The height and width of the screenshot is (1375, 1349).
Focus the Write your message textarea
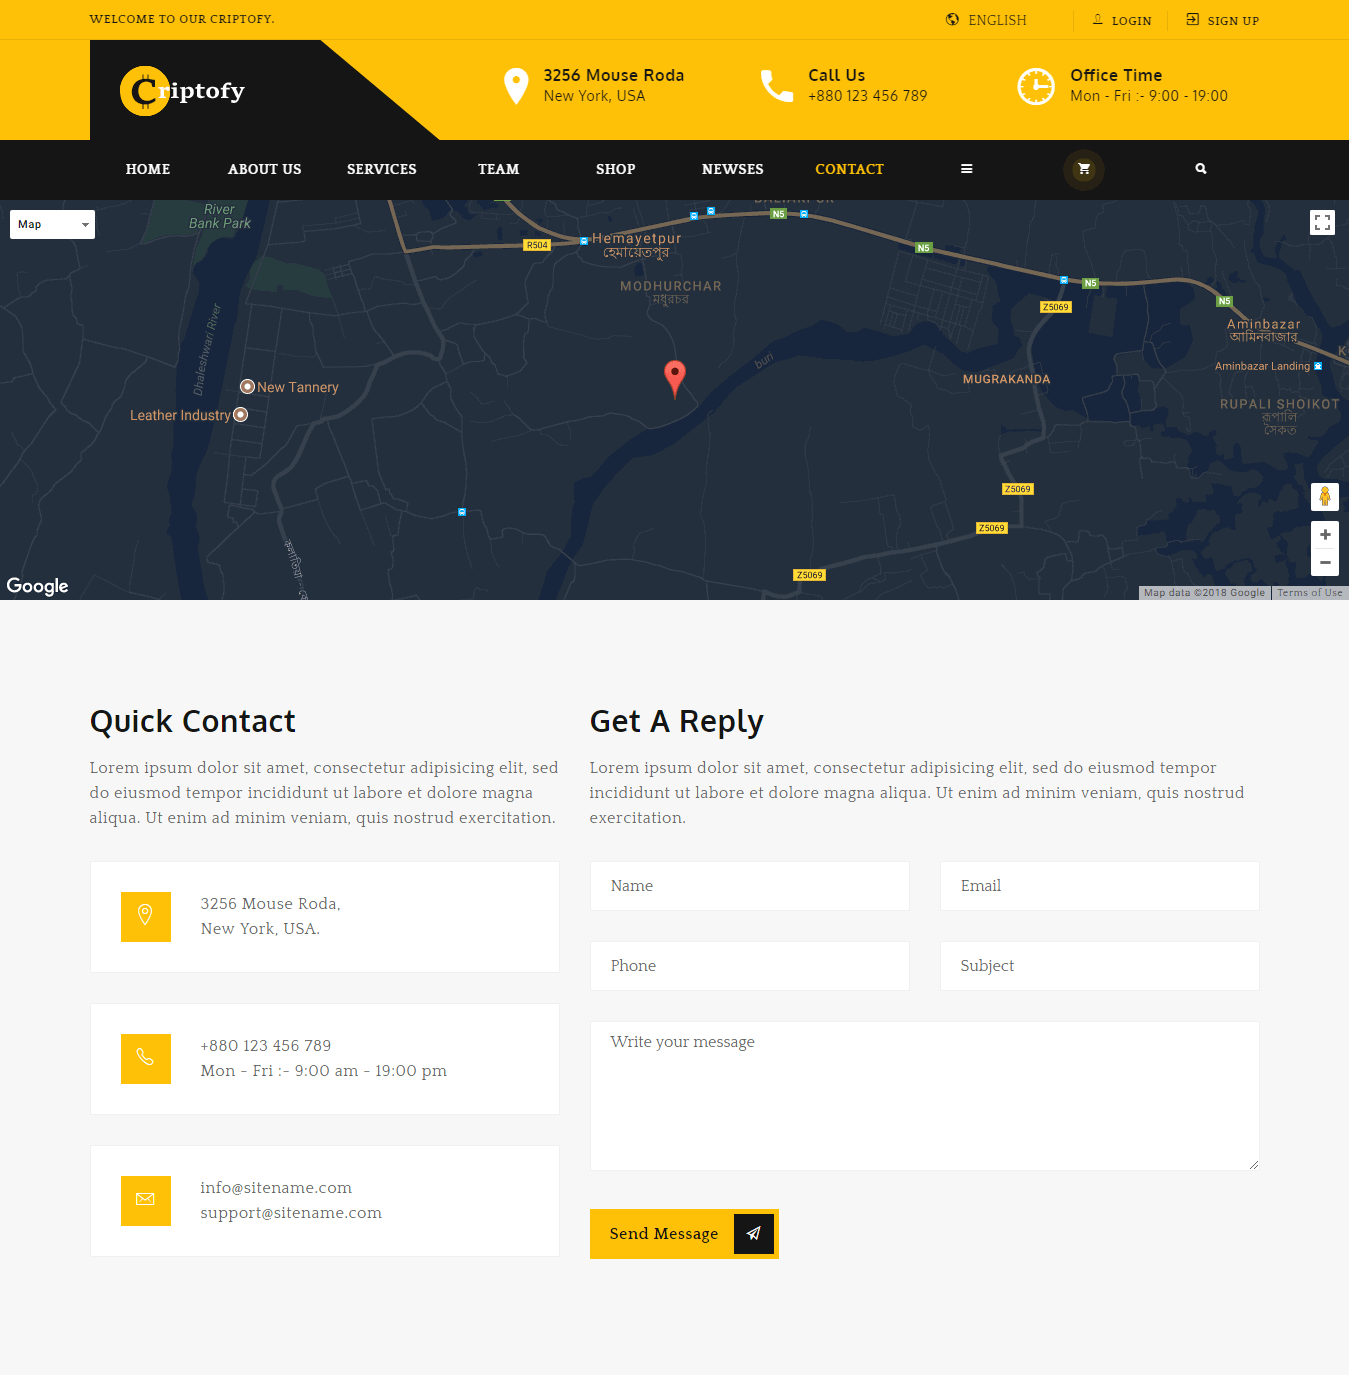[924, 1095]
